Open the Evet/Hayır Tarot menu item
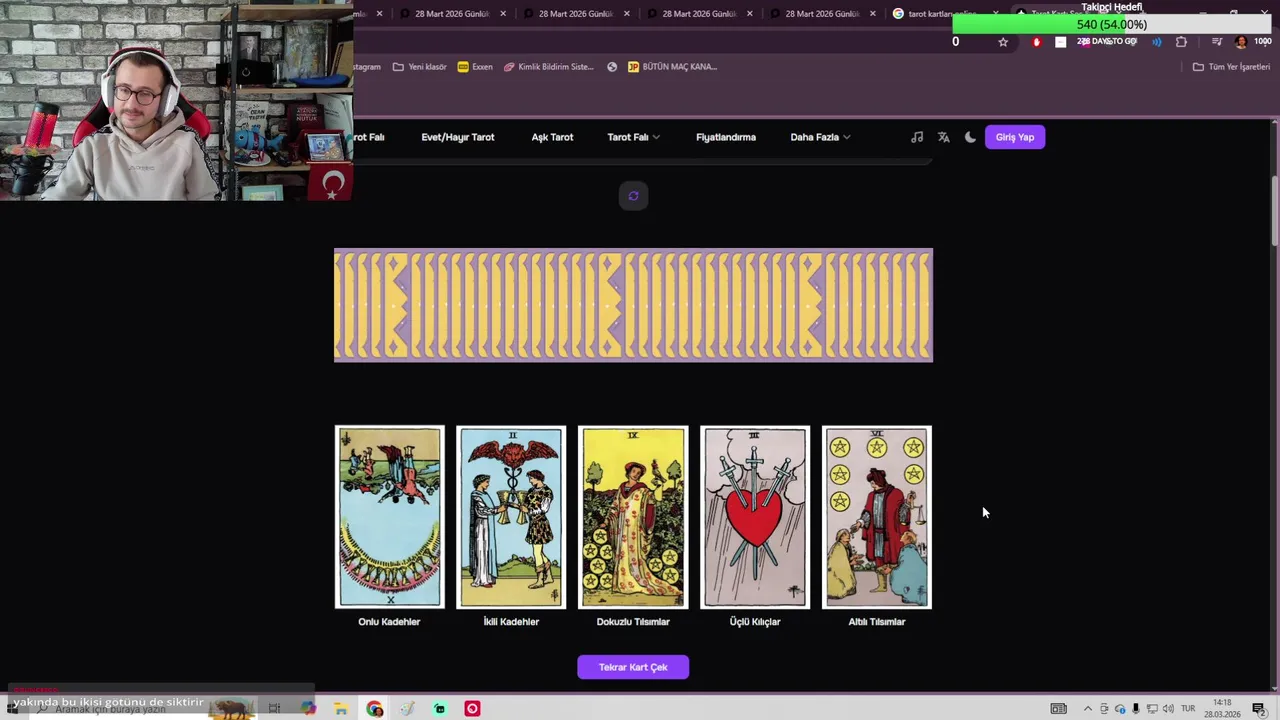The height and width of the screenshot is (720, 1280). click(x=458, y=137)
